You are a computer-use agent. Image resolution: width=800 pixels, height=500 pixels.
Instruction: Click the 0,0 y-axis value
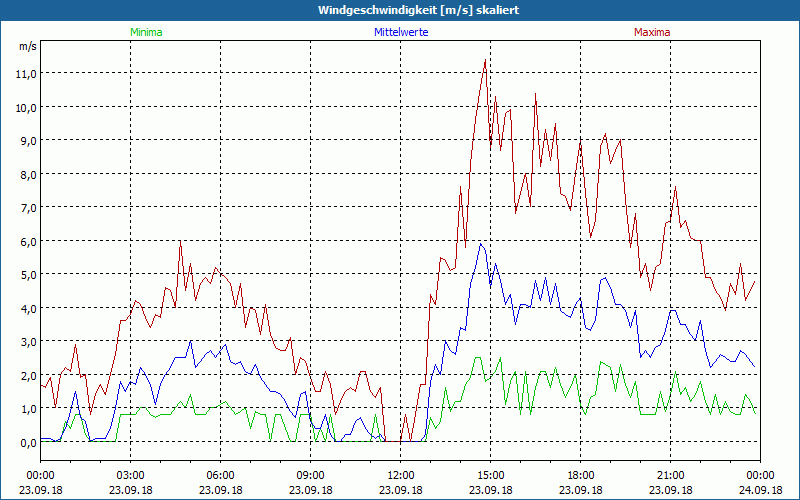(25, 441)
